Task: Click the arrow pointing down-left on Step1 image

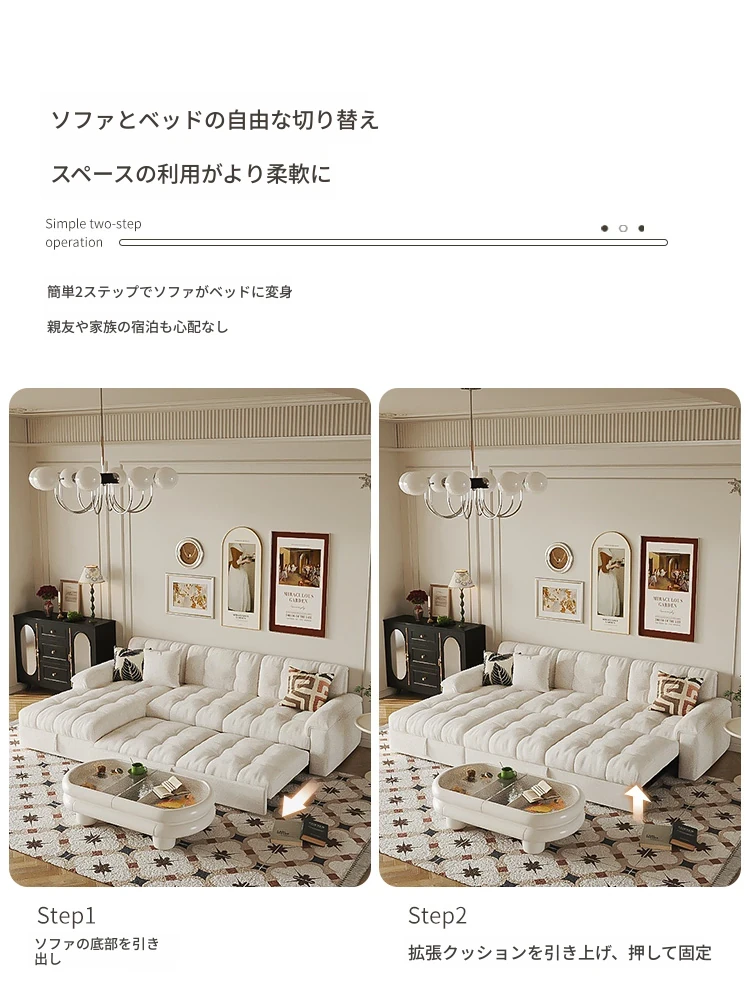Action: [299, 800]
